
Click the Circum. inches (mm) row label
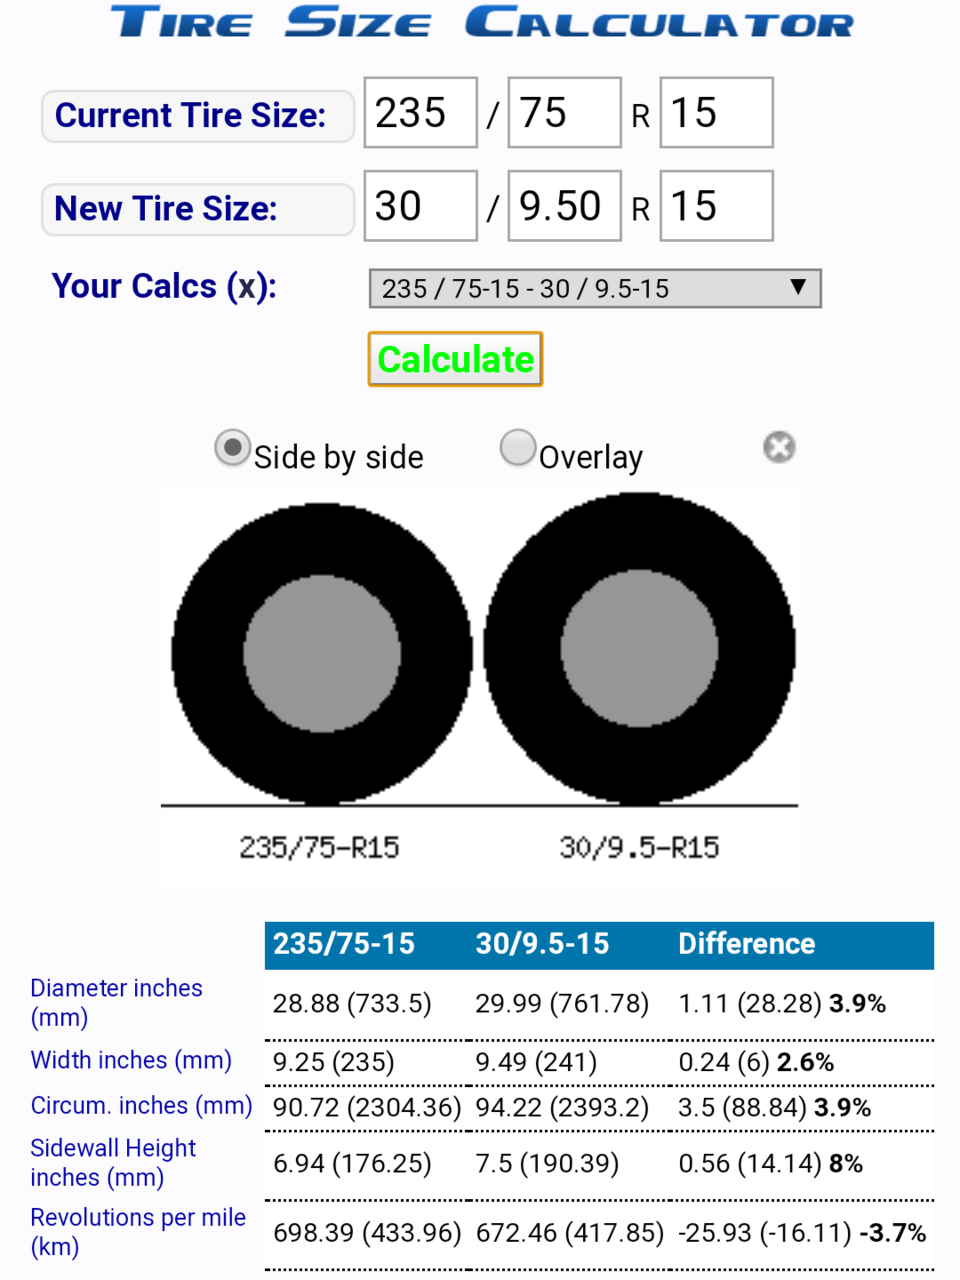(141, 1106)
